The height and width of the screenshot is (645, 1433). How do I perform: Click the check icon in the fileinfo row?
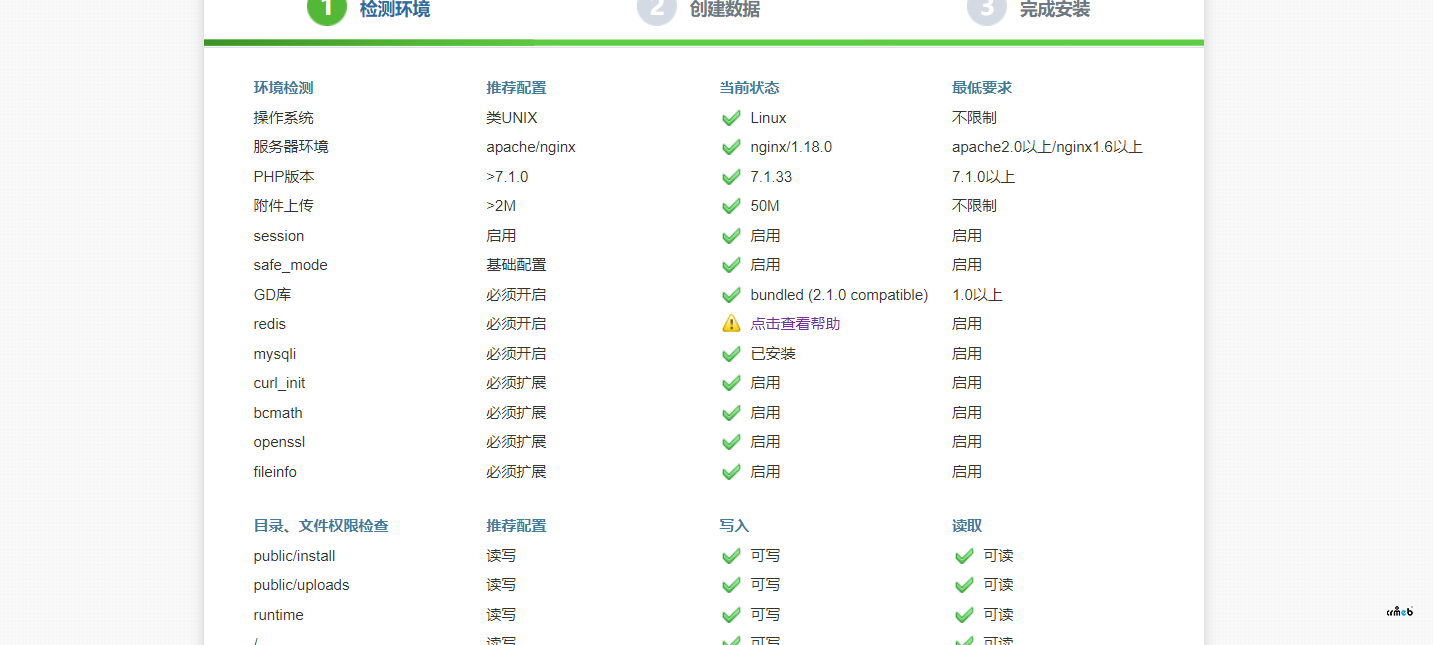(731, 472)
